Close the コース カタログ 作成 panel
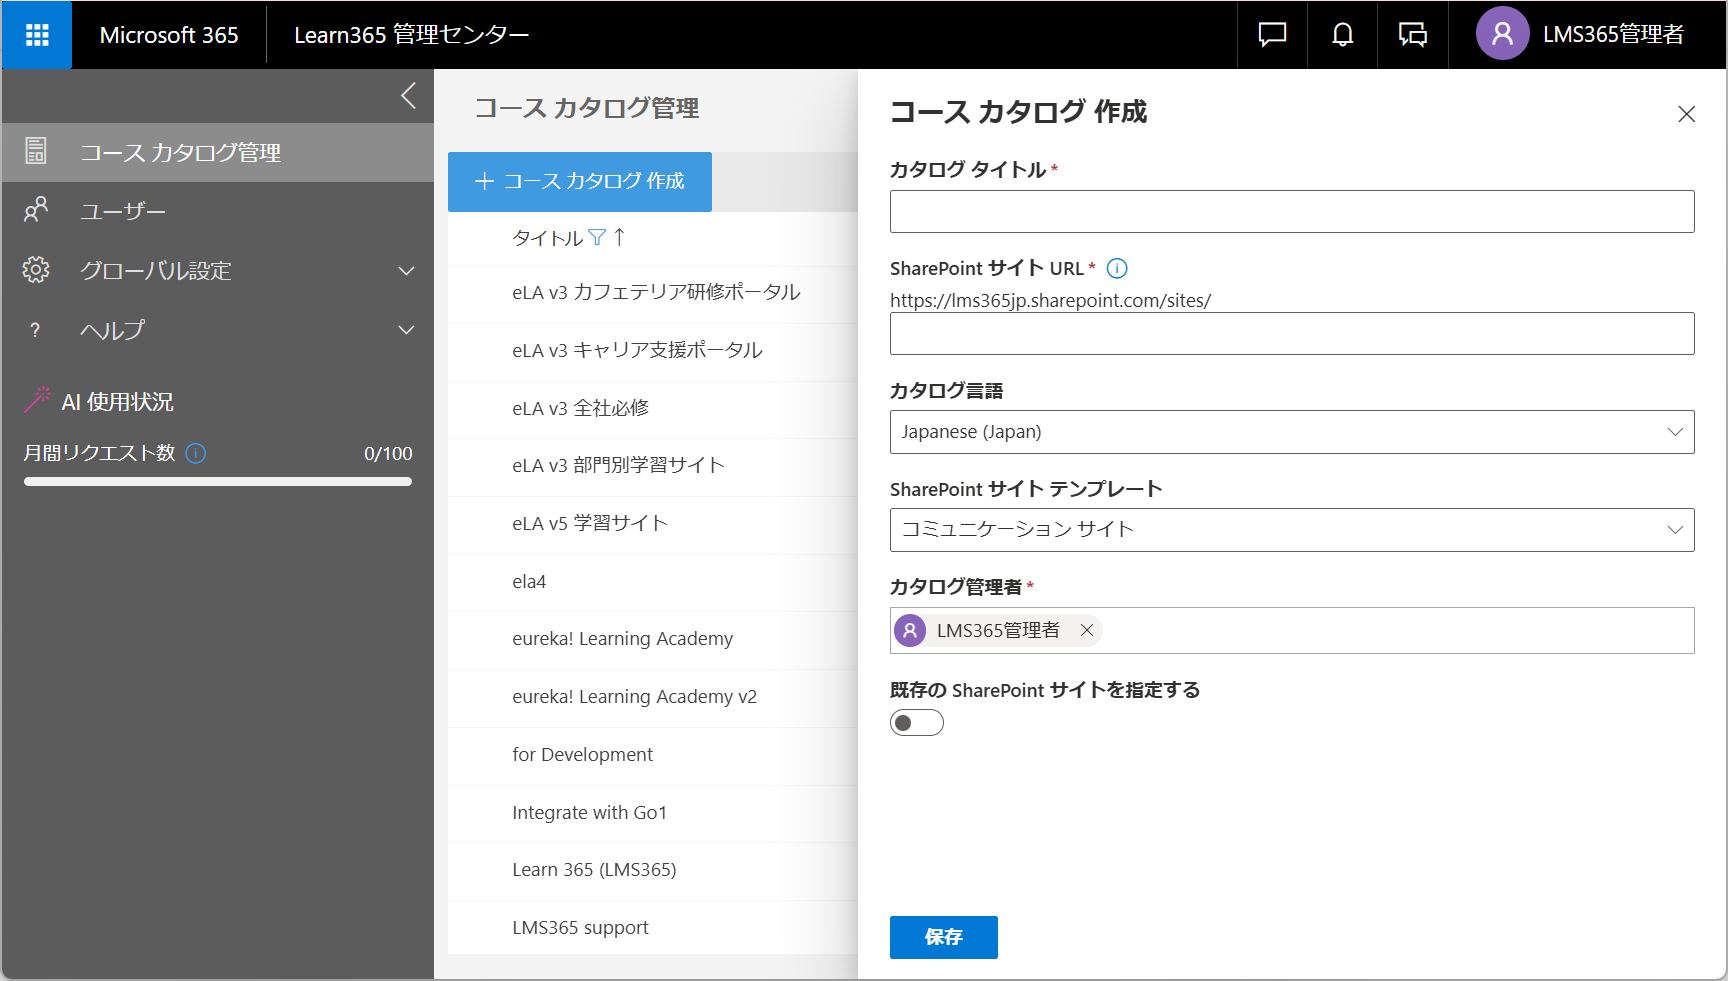Screen dimensions: 1728x981 1686,114
